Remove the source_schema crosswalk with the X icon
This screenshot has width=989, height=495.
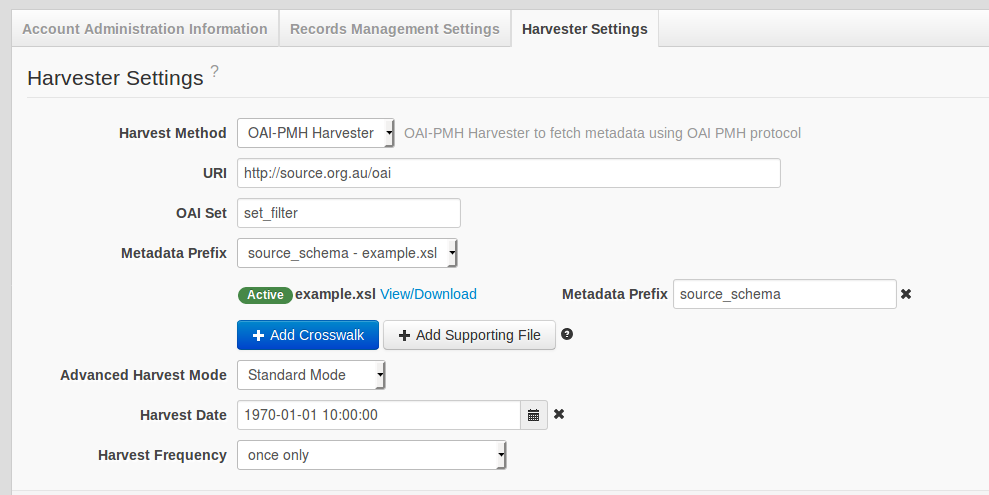[906, 294]
